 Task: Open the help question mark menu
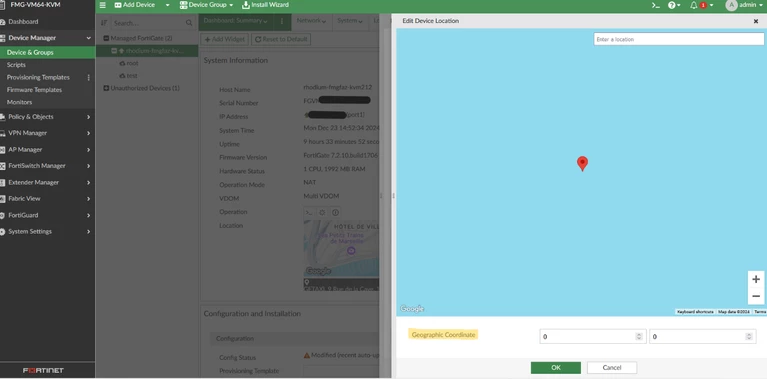pyautogui.click(x=674, y=5)
